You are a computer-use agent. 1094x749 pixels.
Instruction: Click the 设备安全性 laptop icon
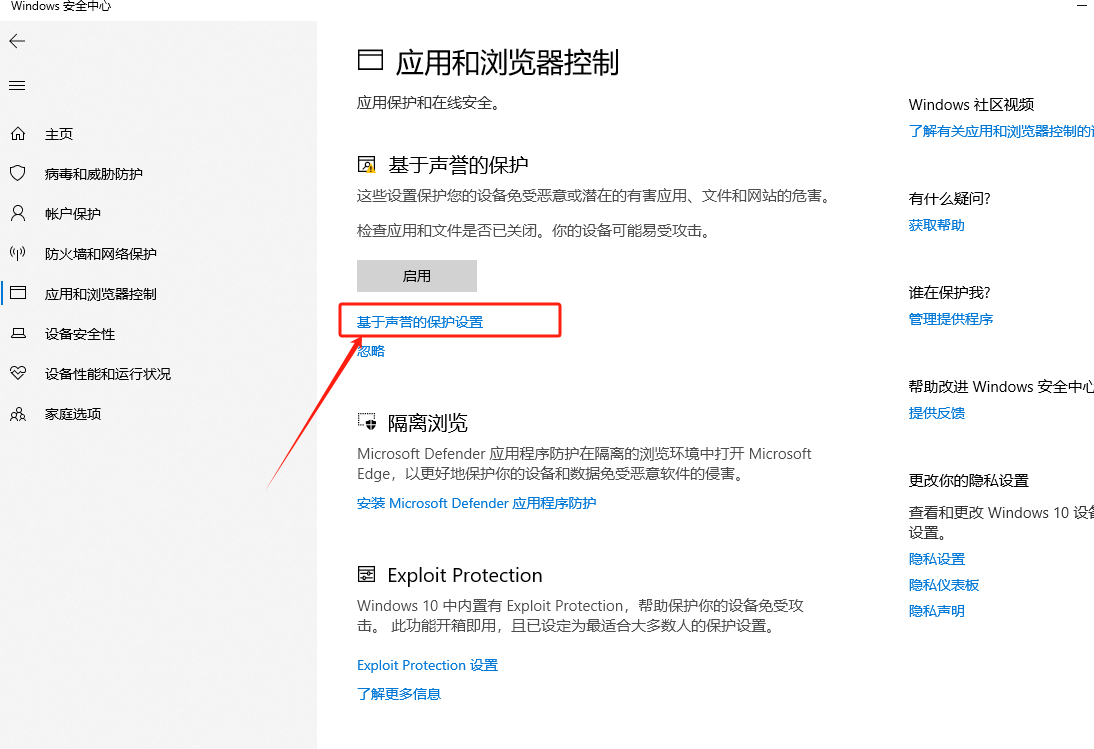click(x=17, y=334)
